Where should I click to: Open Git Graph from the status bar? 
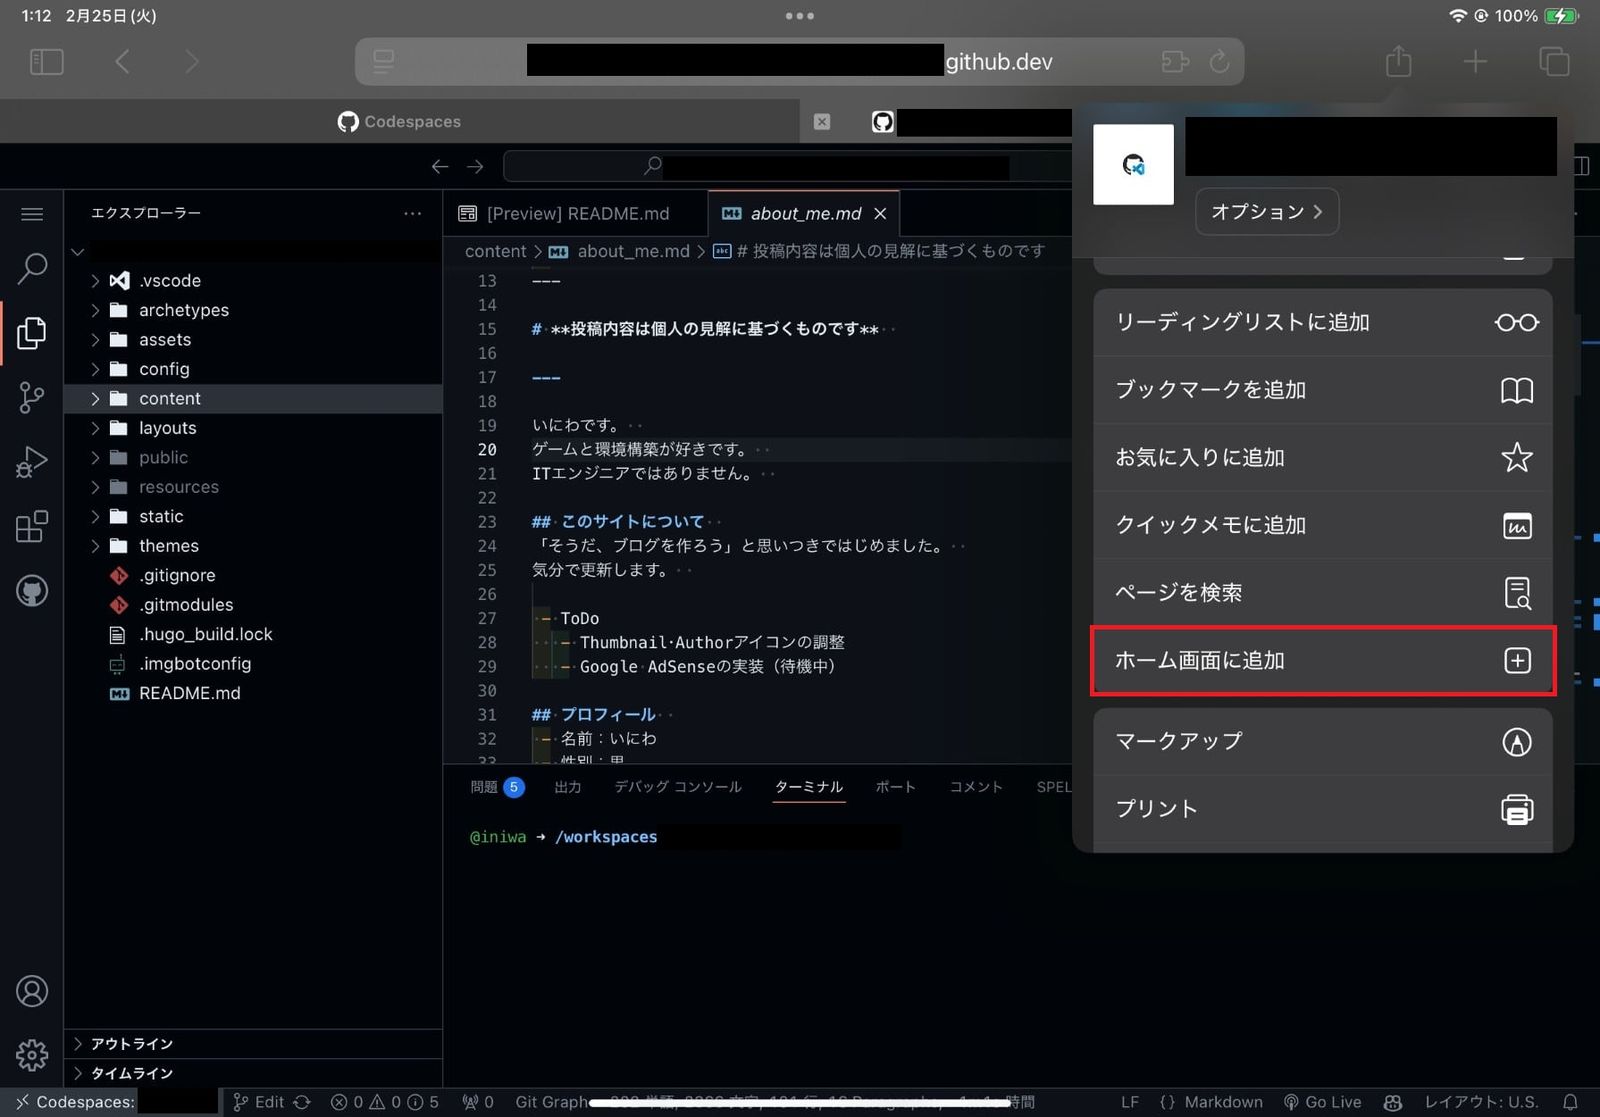[x=551, y=1101]
